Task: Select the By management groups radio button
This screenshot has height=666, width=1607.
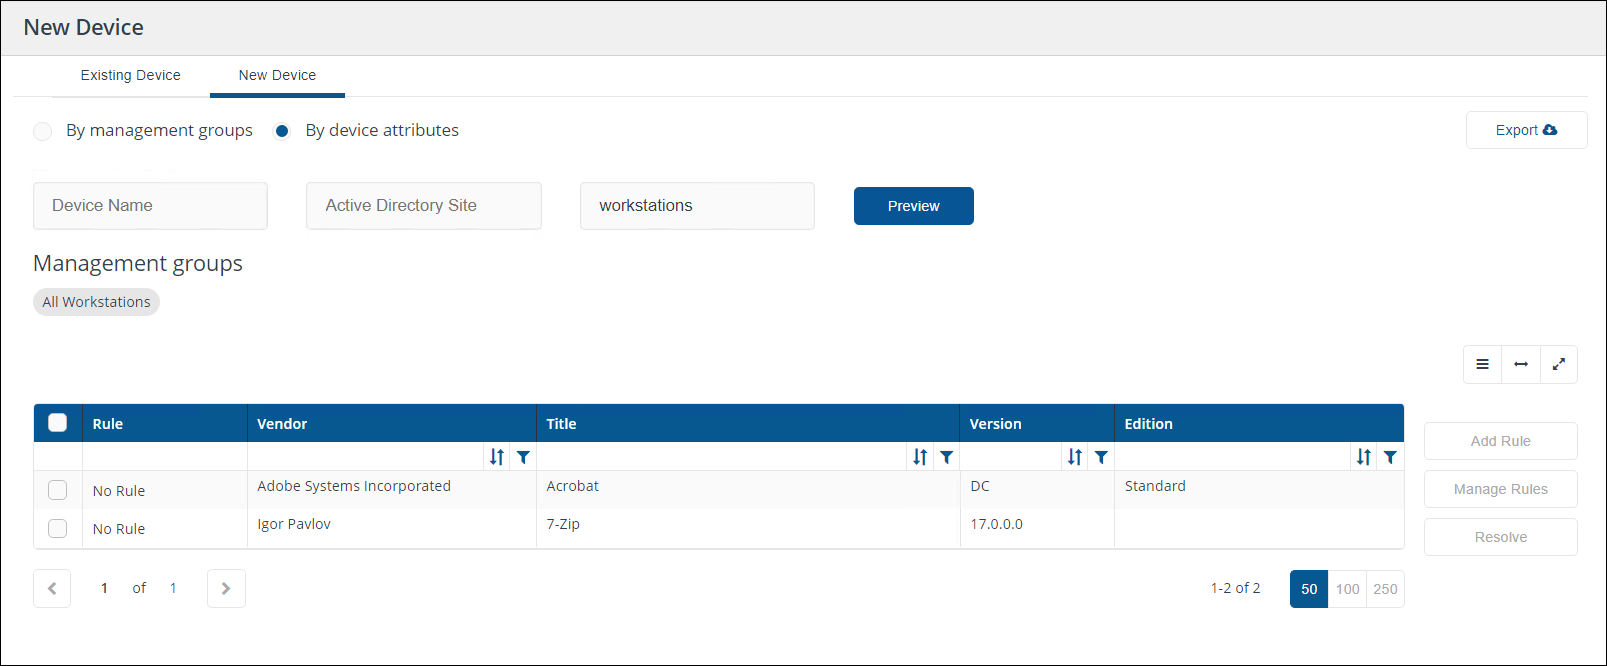Action: [x=43, y=131]
